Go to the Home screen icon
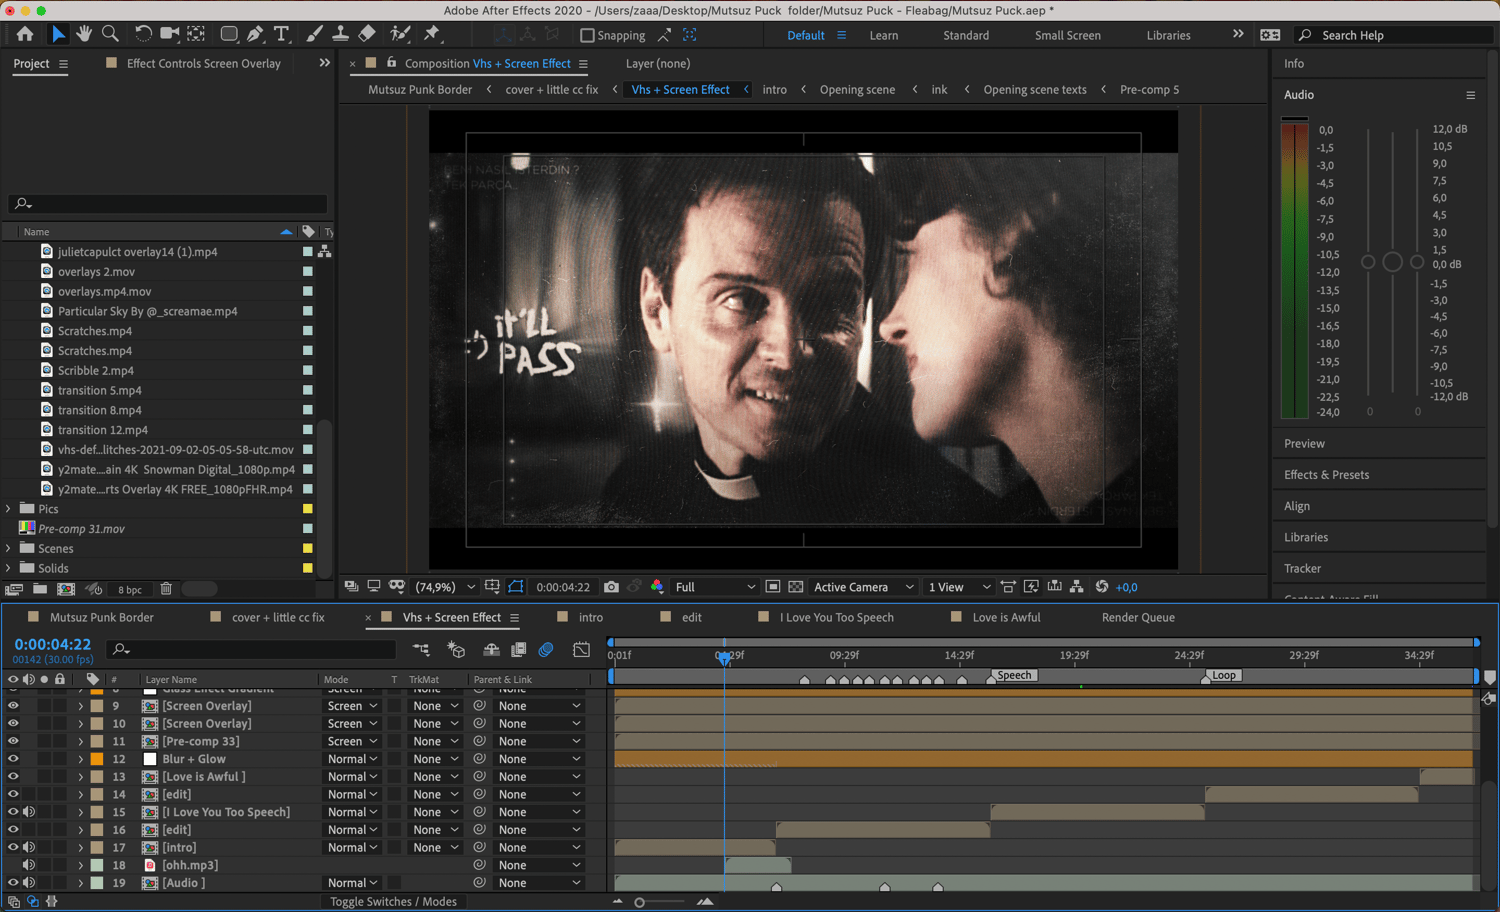Image resolution: width=1500 pixels, height=912 pixels. point(25,34)
